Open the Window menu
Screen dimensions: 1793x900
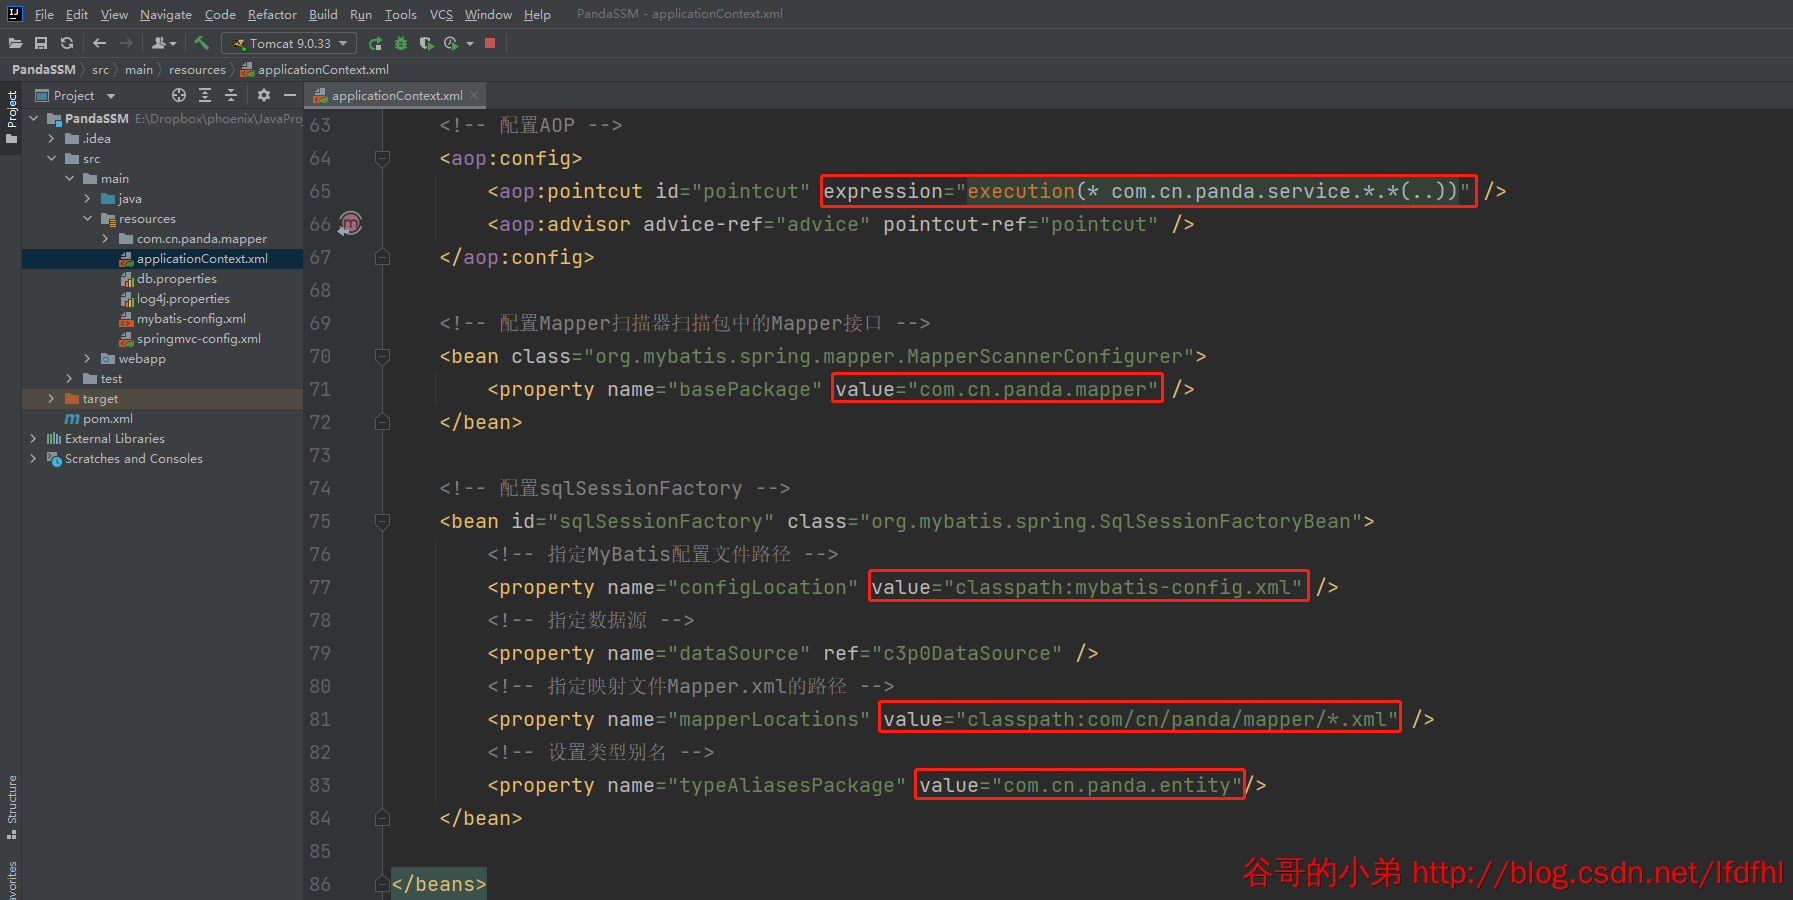pyautogui.click(x=488, y=14)
